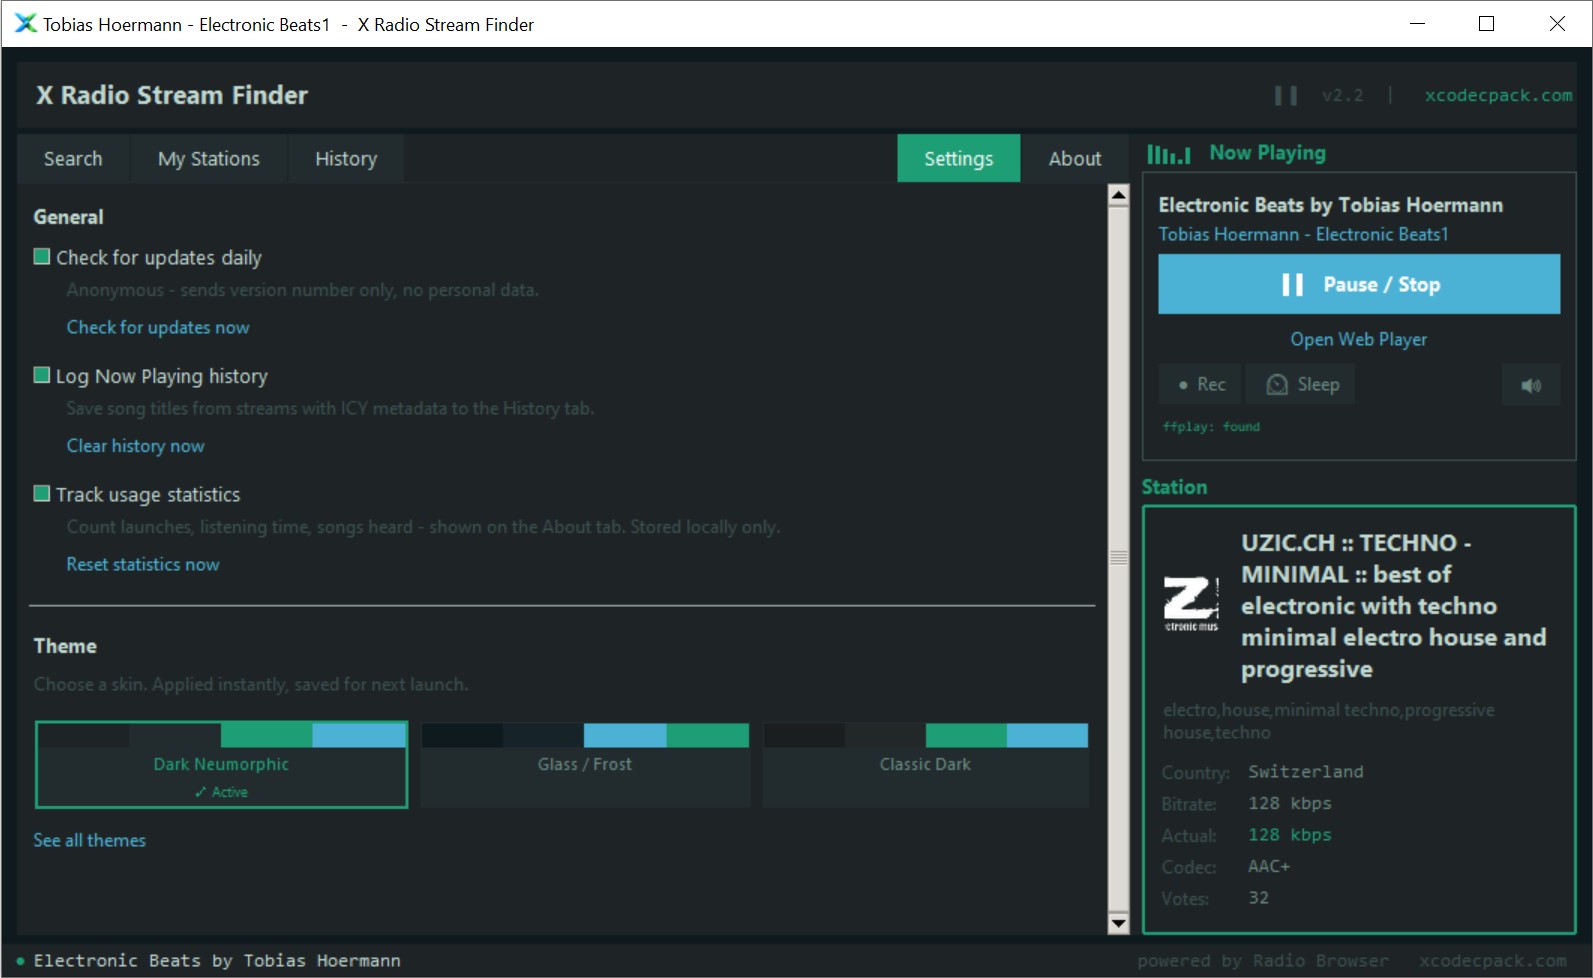Click the X app icon in title bar
This screenshot has width=1593, height=978.
(25, 23)
